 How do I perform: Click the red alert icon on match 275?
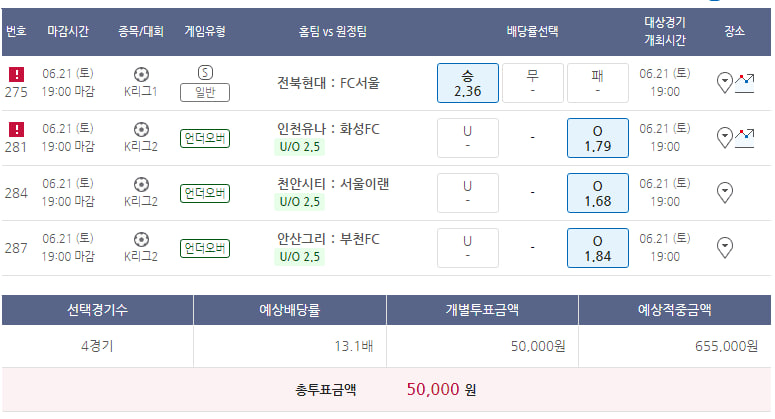[16, 75]
